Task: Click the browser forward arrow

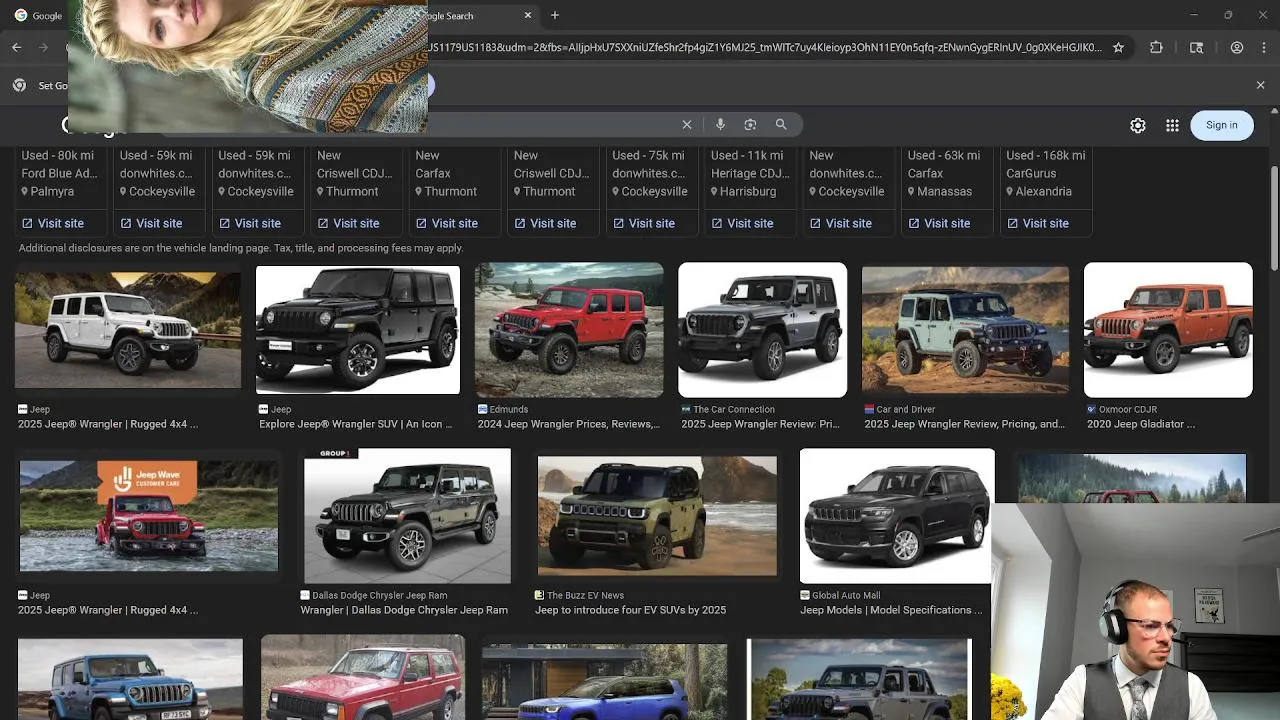Action: 43,47
